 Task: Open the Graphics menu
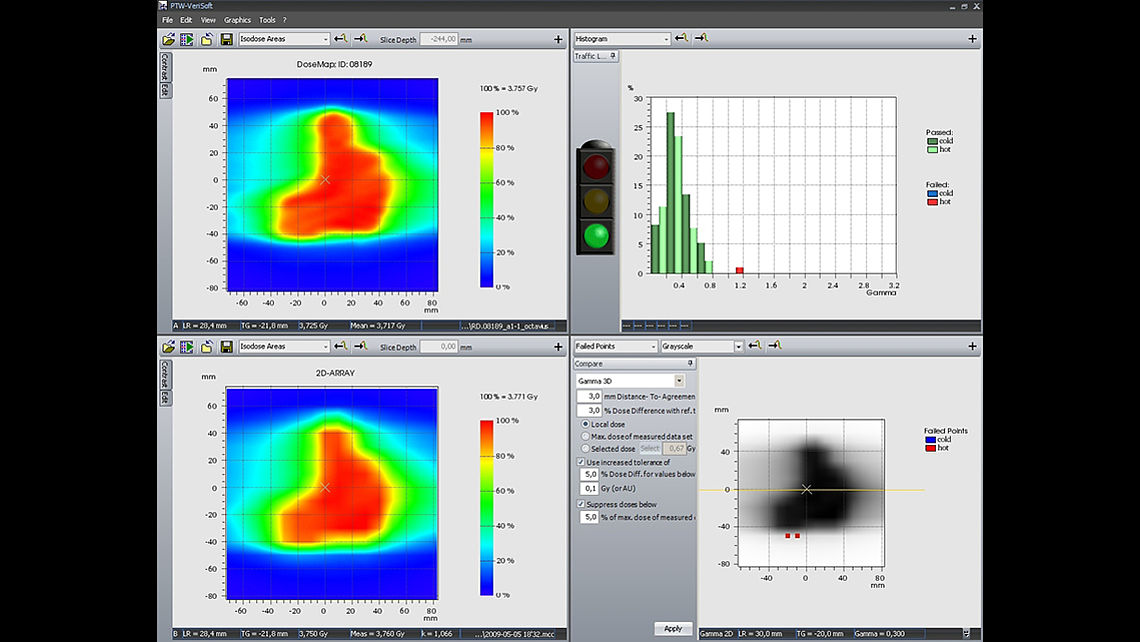click(x=237, y=20)
